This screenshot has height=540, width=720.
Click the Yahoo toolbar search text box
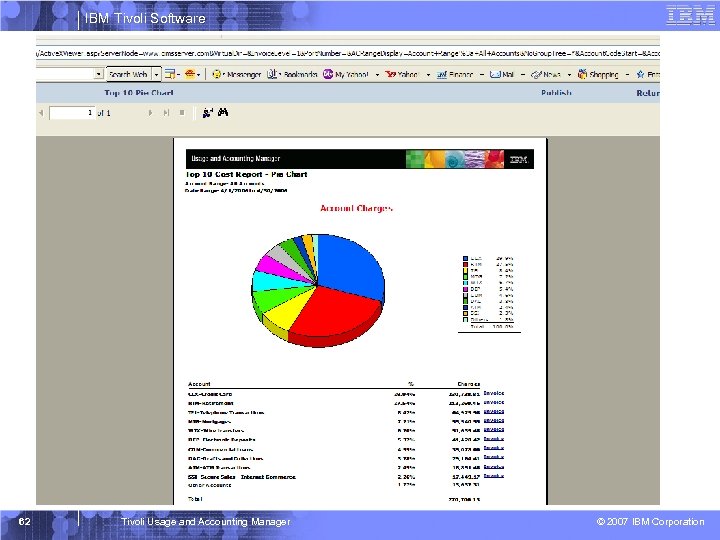(65, 74)
